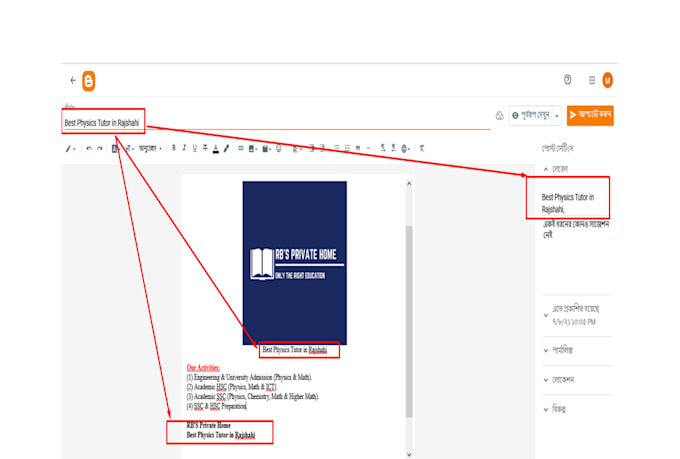Expand the বিকল্প options section

click(546, 409)
